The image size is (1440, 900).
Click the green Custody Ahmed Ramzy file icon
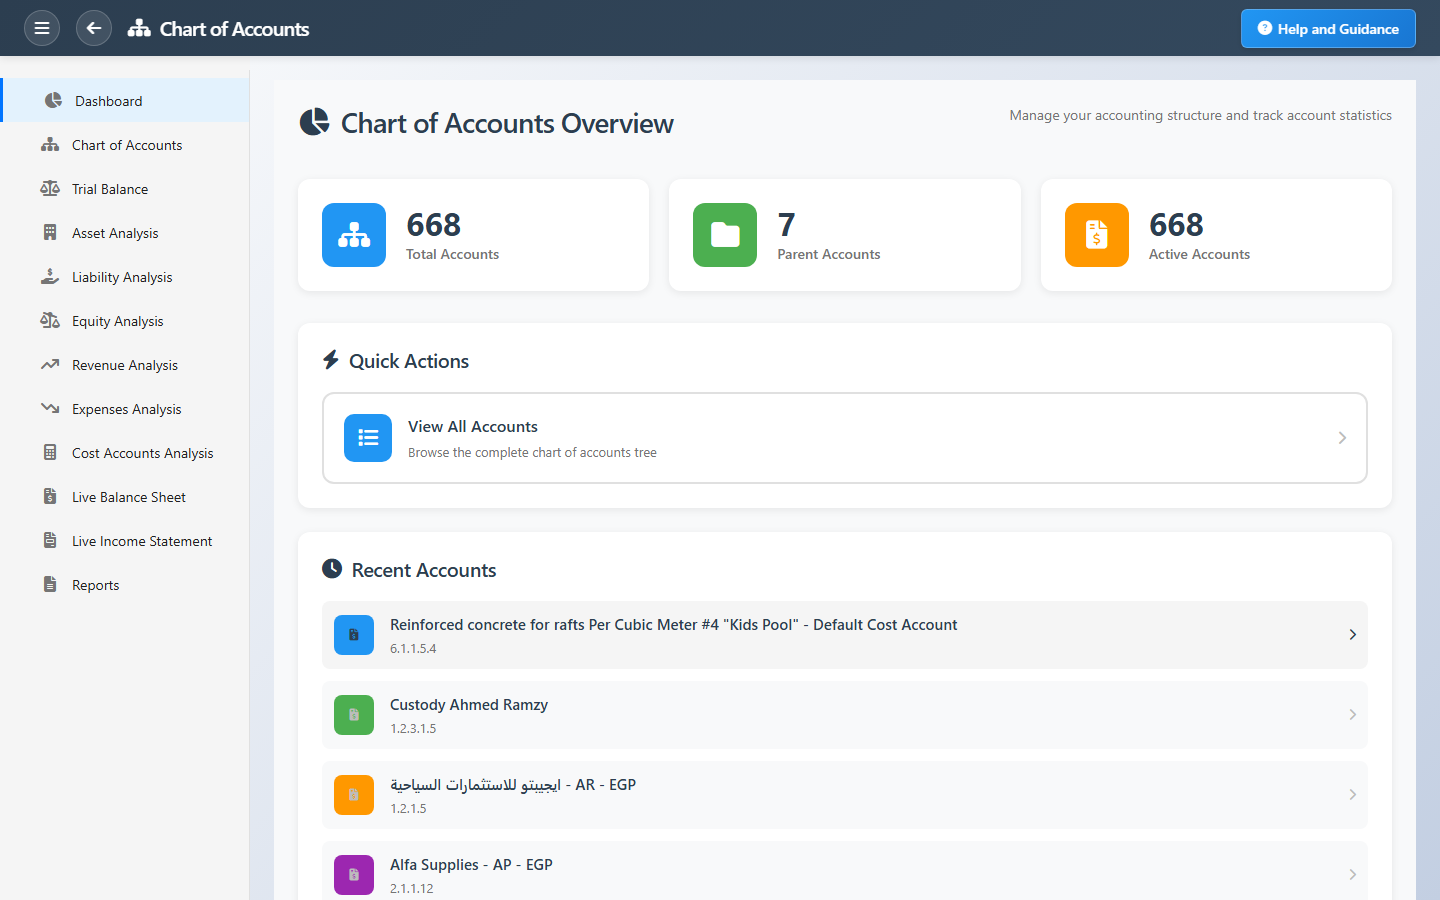[x=354, y=715]
